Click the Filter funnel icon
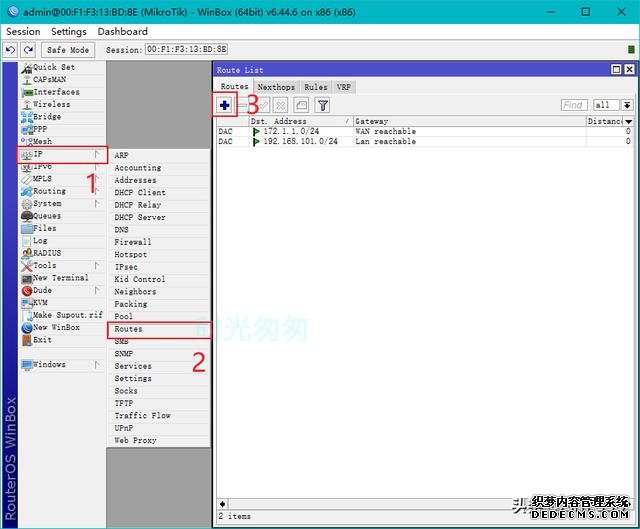 tap(322, 105)
